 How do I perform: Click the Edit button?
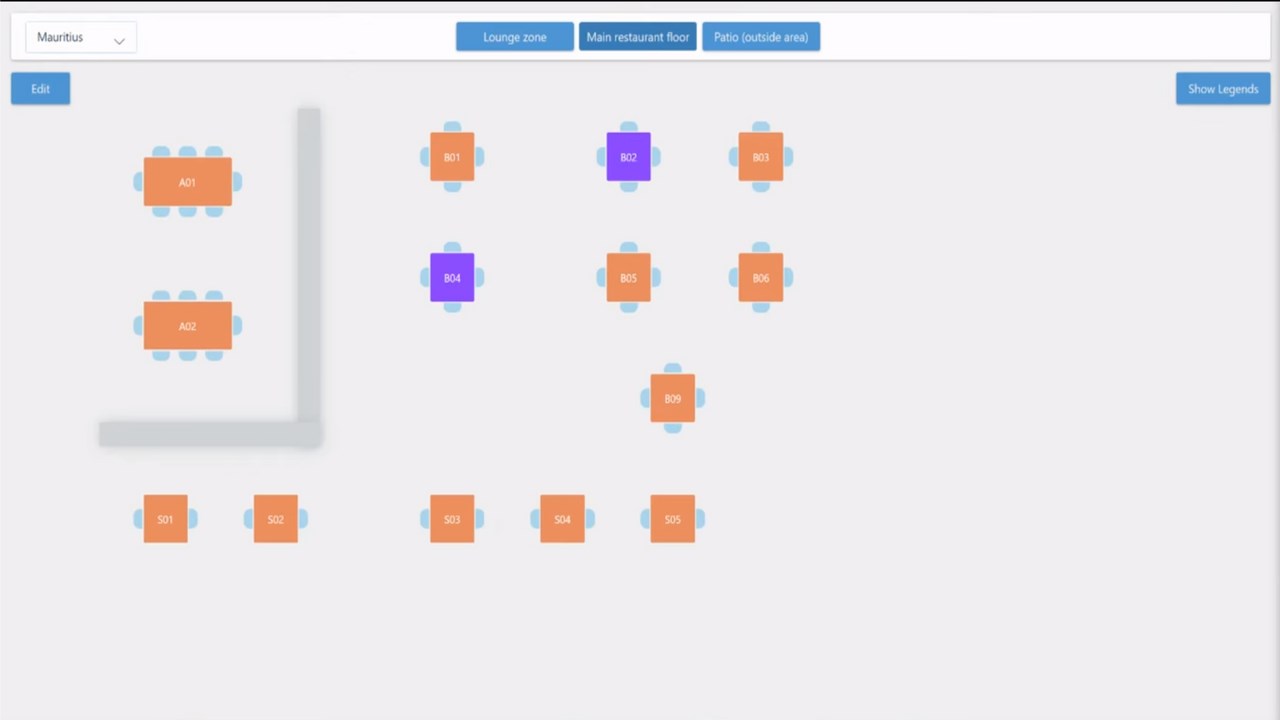[40, 89]
